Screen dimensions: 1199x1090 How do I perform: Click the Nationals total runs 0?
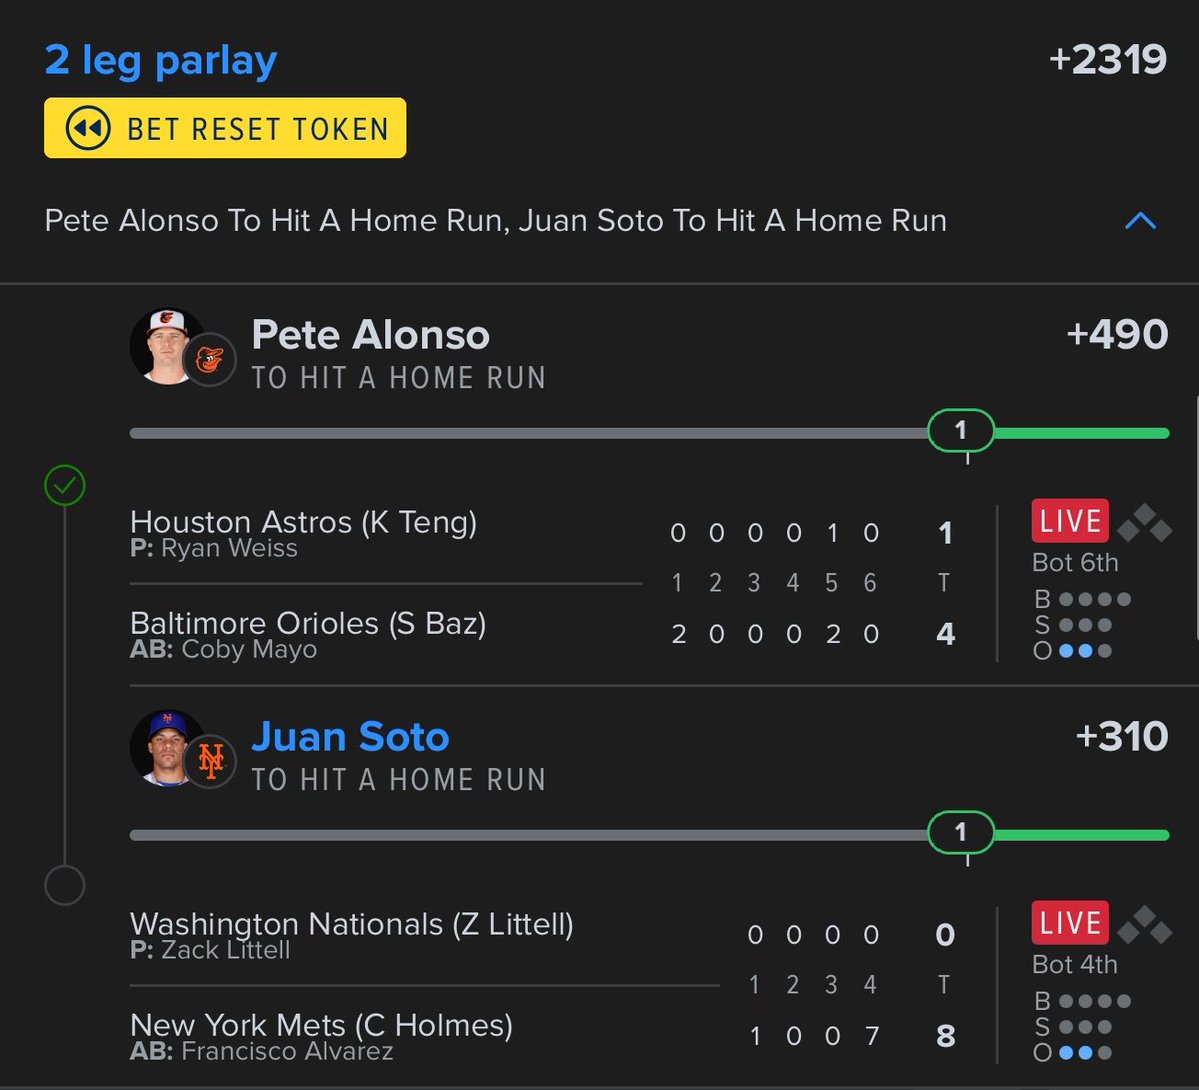click(x=945, y=935)
